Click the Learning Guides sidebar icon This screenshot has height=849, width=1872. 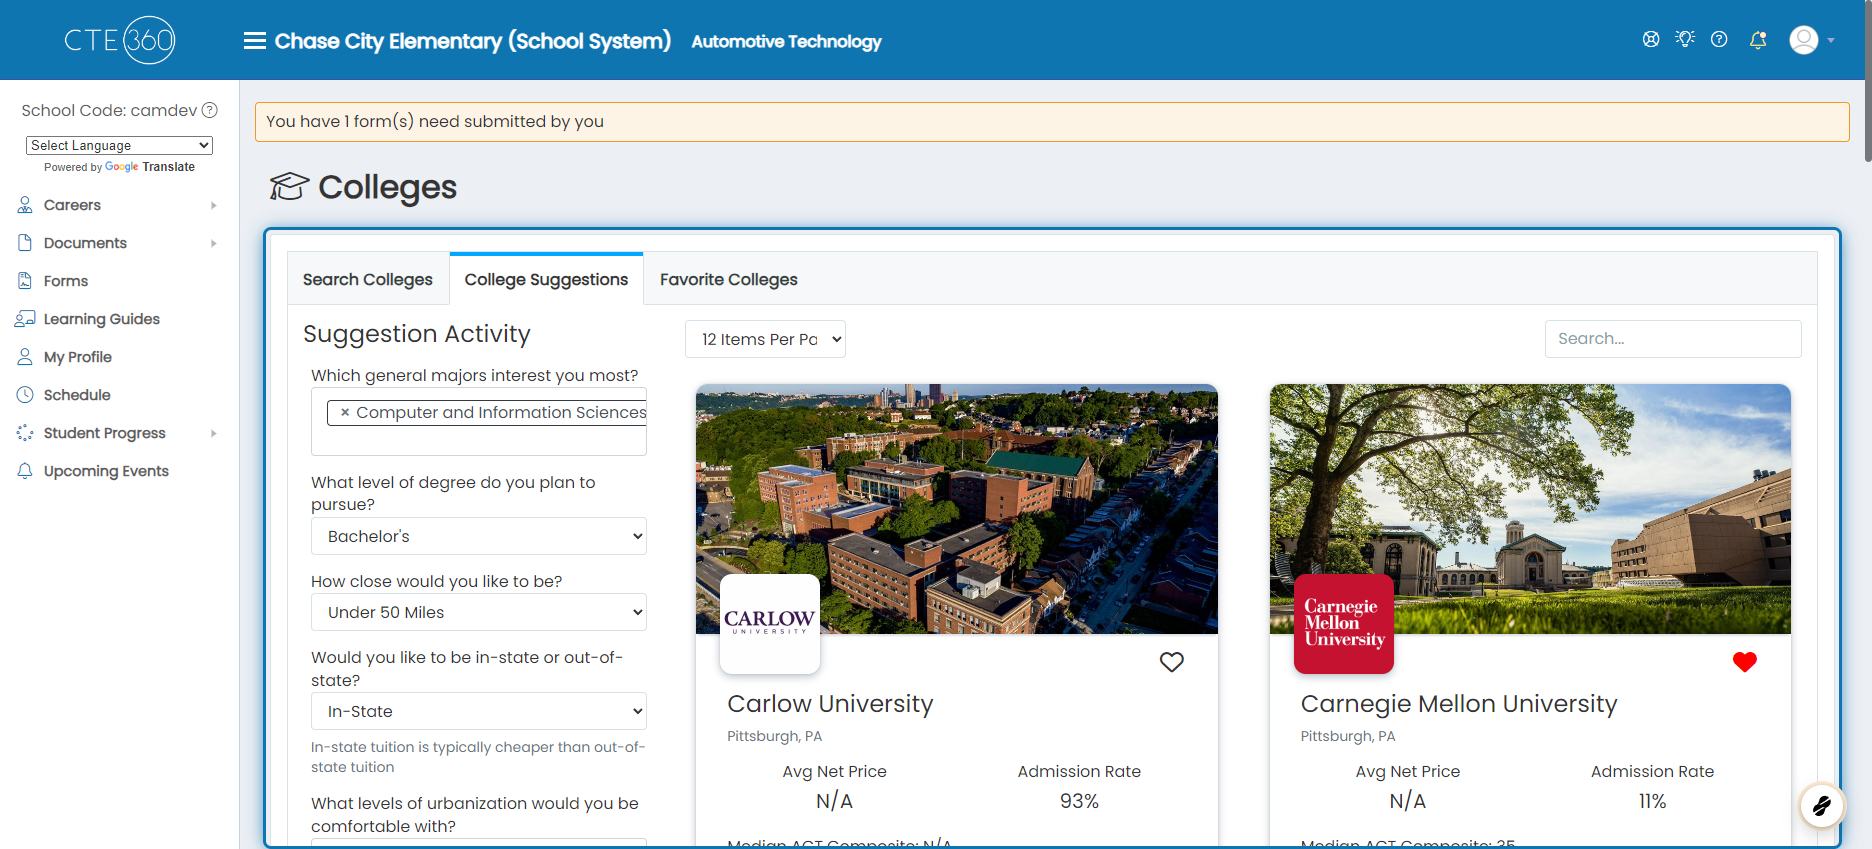pyautogui.click(x=25, y=319)
